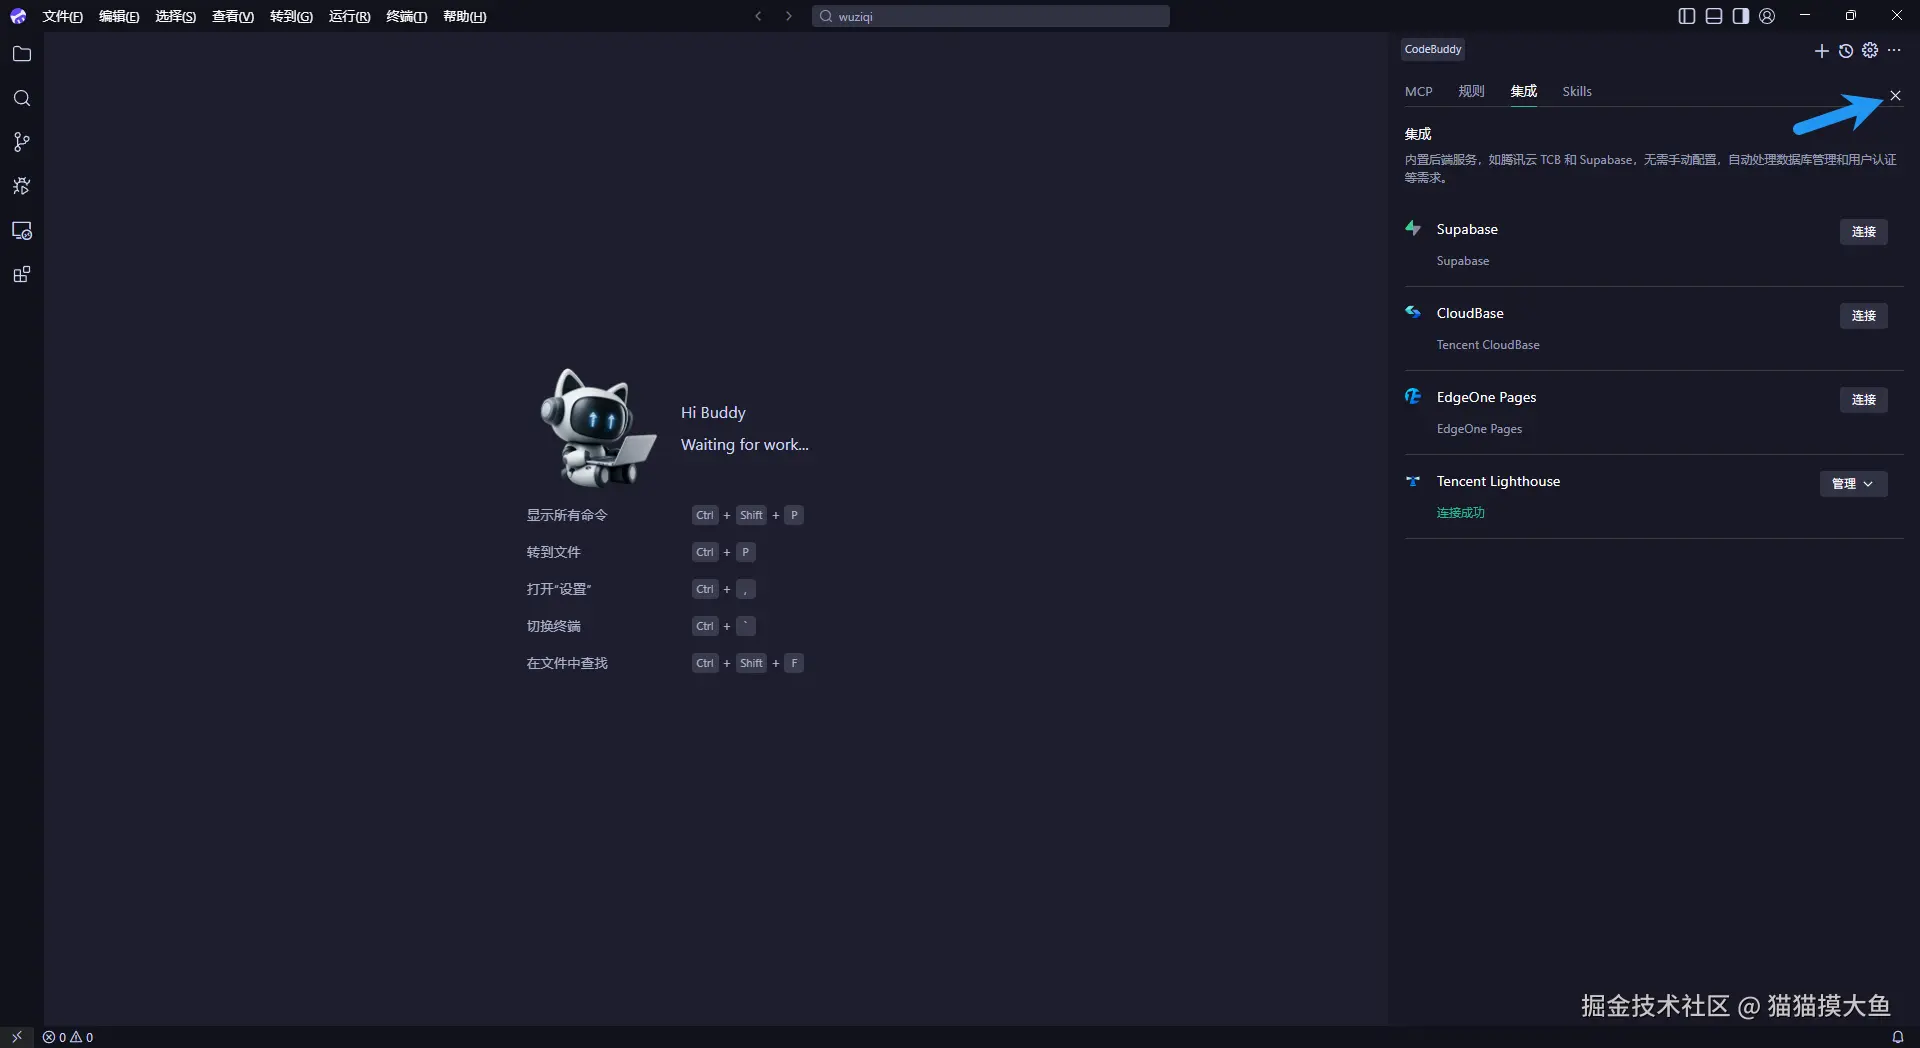Connect EdgeOne Pages with 连接 button
This screenshot has height=1048, width=1920.
[1863, 399]
